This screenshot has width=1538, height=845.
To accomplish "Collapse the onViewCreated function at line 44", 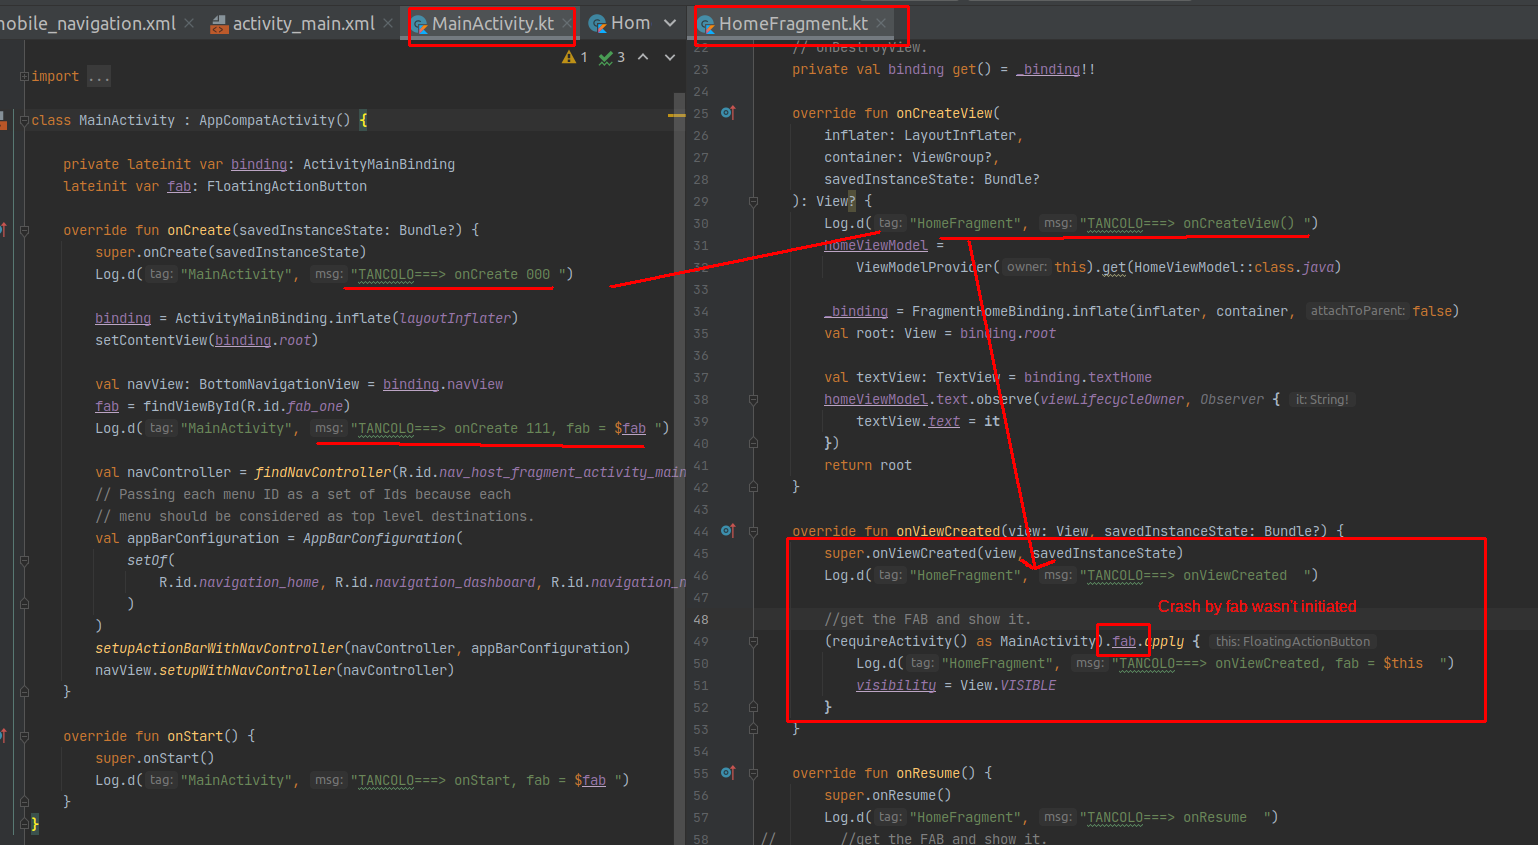I will pos(753,531).
